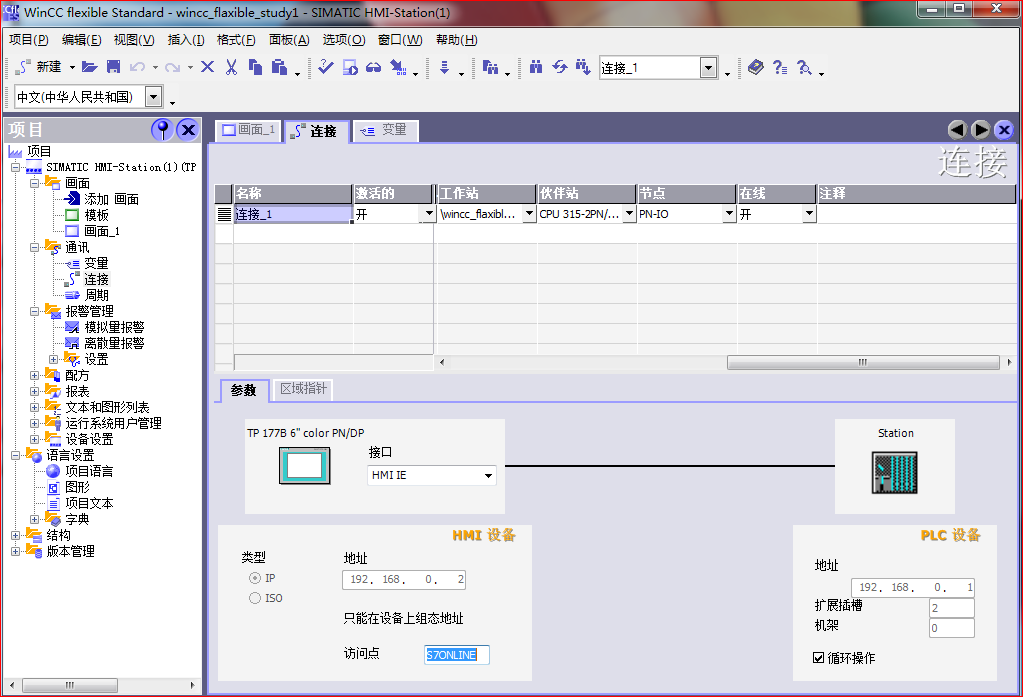Click the TP 177B HMI panel image
Viewport: 1023px width, 697px height.
click(x=305, y=465)
